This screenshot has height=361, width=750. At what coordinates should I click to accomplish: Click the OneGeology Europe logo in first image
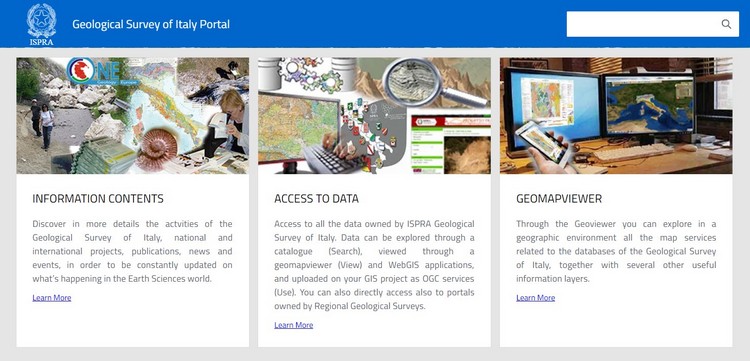pyautogui.click(x=103, y=71)
